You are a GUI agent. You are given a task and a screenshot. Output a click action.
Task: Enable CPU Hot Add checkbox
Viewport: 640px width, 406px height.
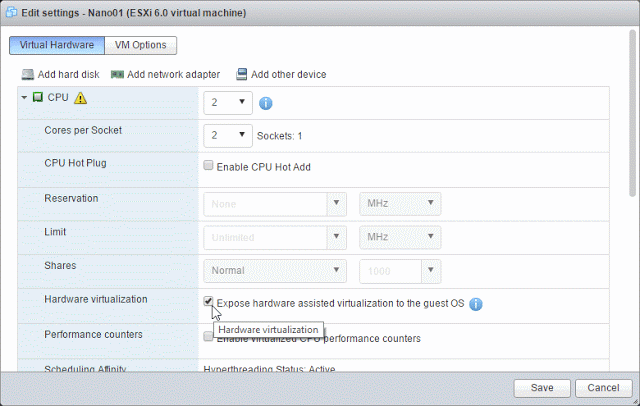(x=208, y=165)
